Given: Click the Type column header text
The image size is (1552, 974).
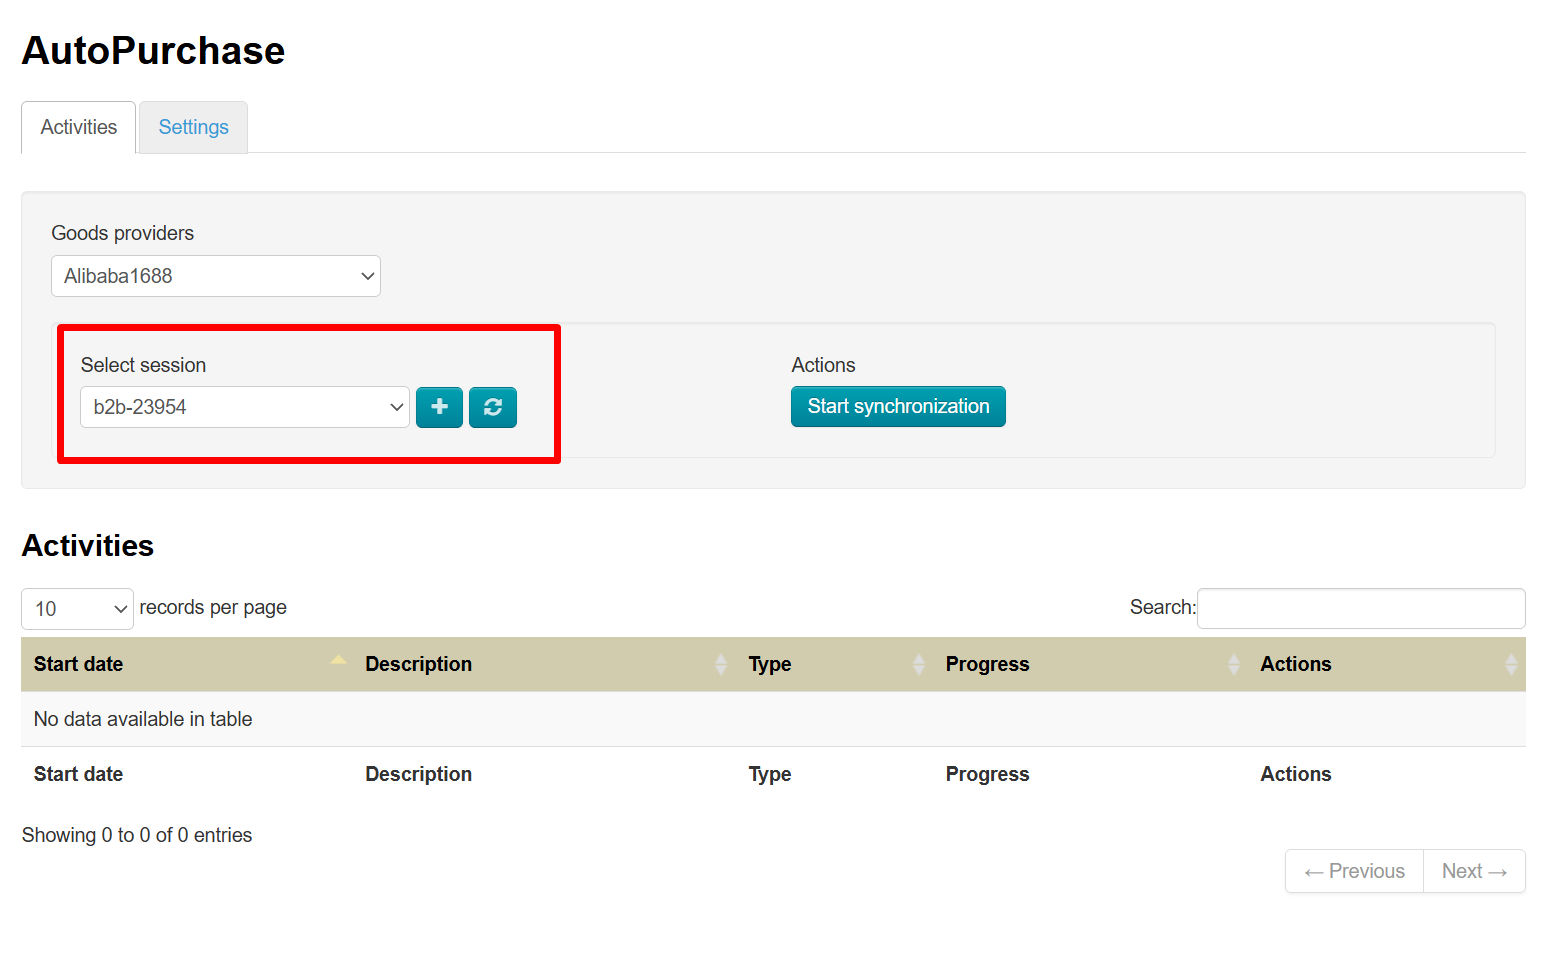Looking at the screenshot, I should coord(769,664).
